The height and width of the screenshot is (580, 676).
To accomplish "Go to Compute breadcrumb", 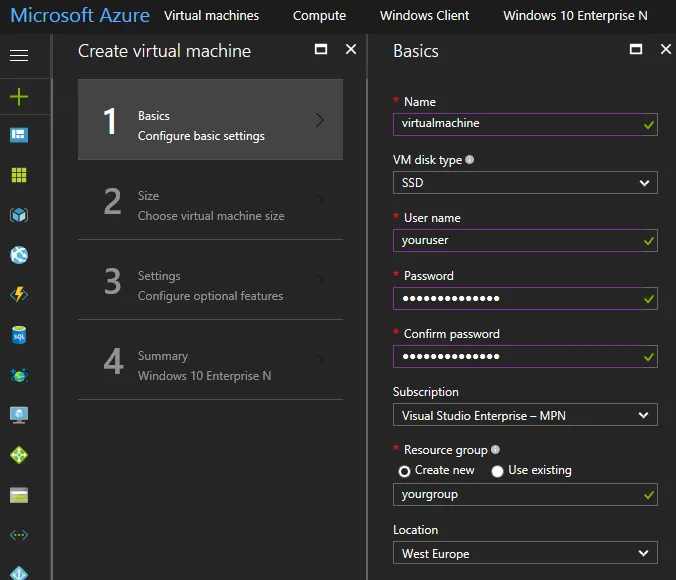I will click(x=319, y=16).
